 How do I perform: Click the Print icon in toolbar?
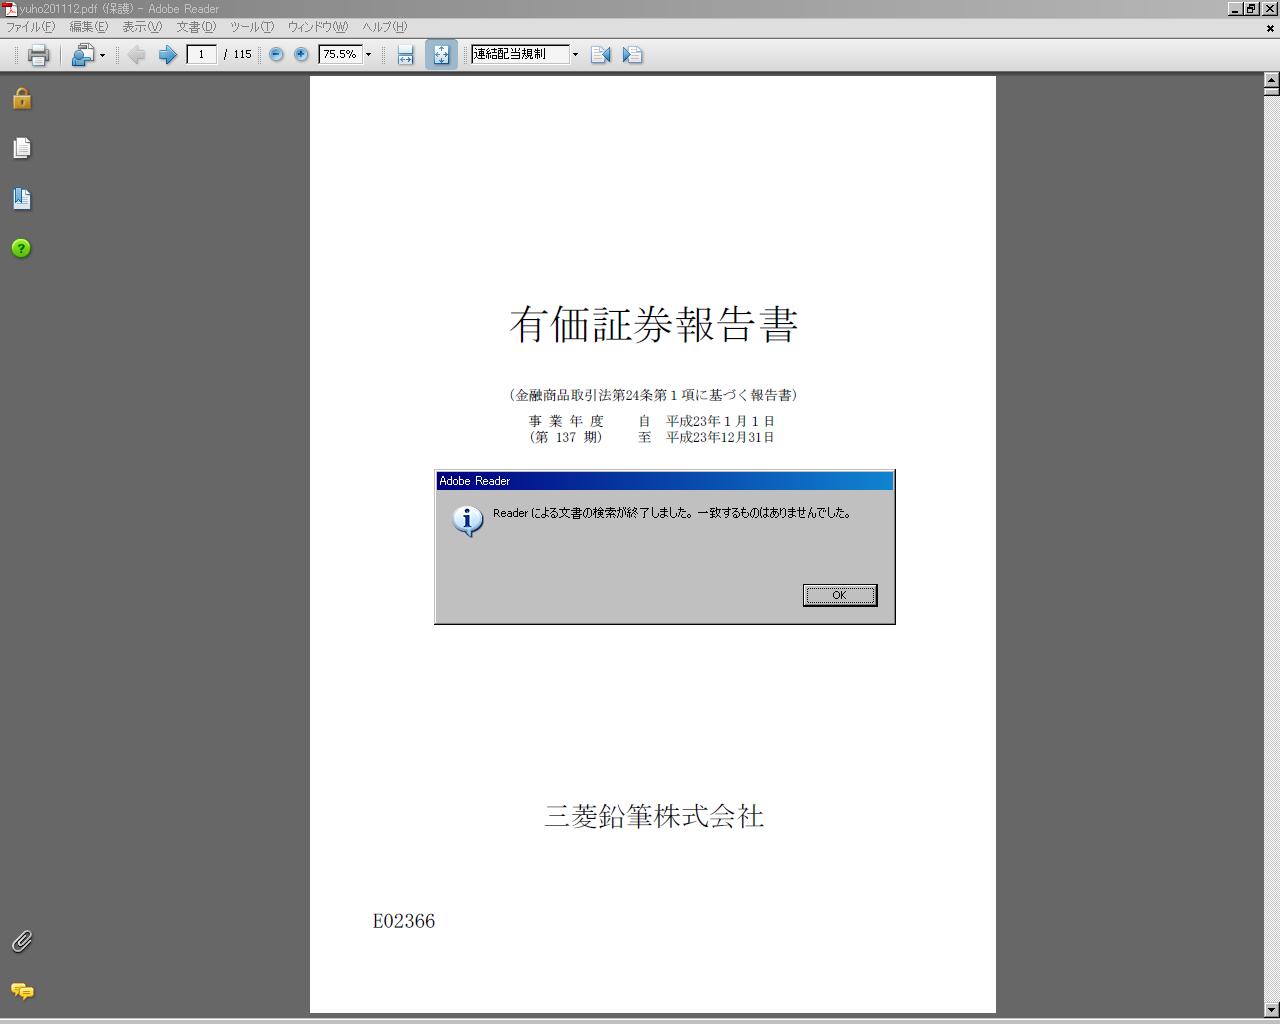click(x=38, y=55)
